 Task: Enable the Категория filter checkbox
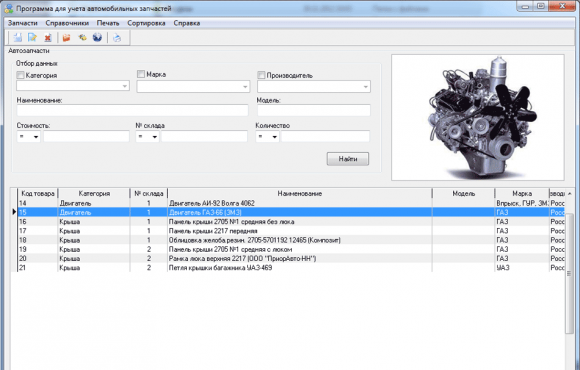20,75
